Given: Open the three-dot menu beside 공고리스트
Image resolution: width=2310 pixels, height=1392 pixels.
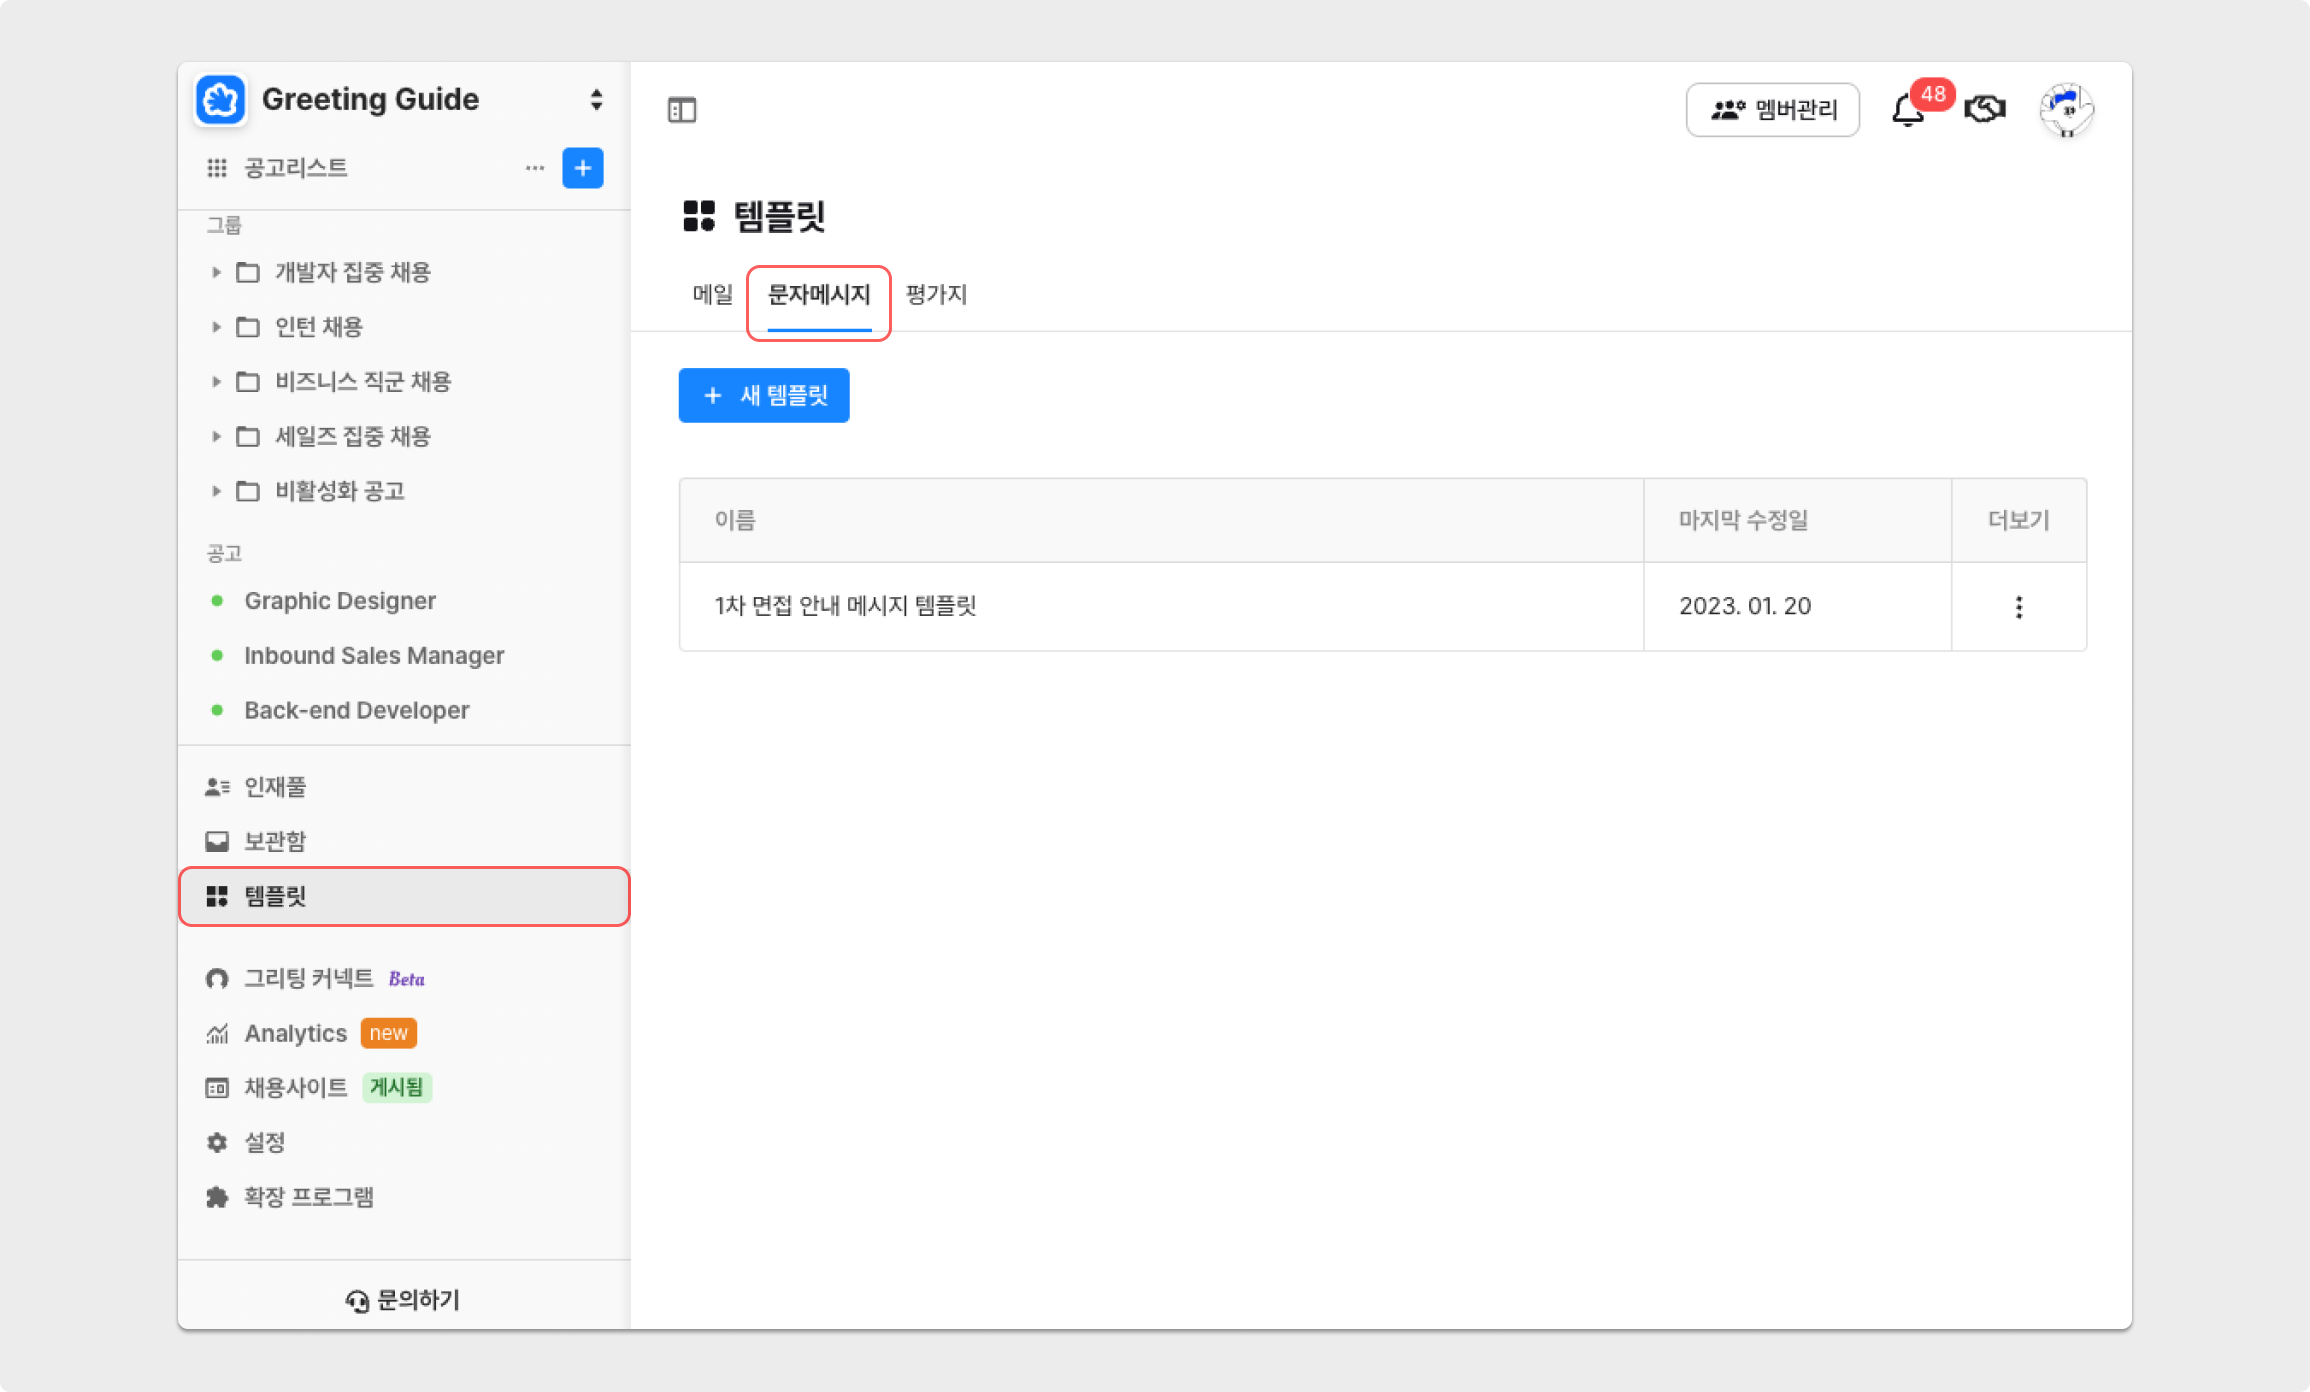Looking at the screenshot, I should coord(535,168).
